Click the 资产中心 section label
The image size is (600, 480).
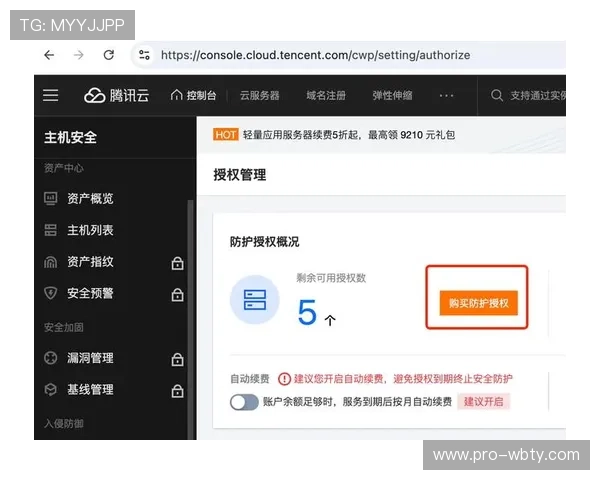64,168
